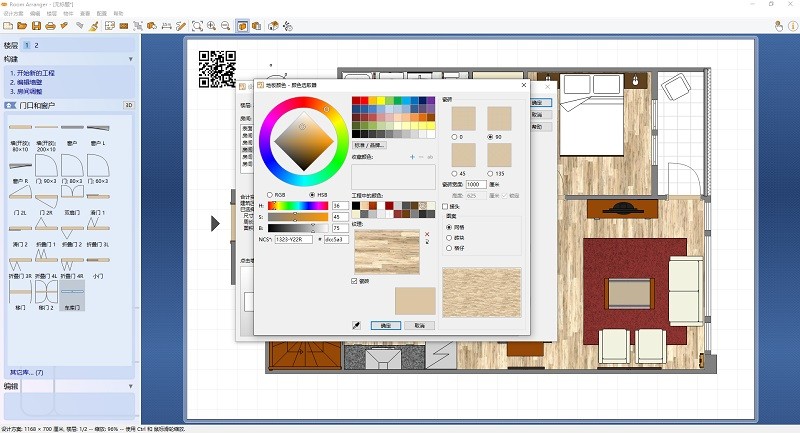Open the 楼层 menu in menu bar
Viewport: 800px width, 433px height.
click(52, 13)
